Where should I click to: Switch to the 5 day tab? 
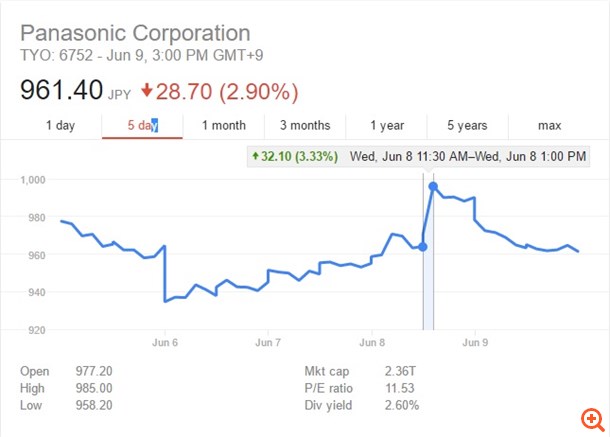142,125
